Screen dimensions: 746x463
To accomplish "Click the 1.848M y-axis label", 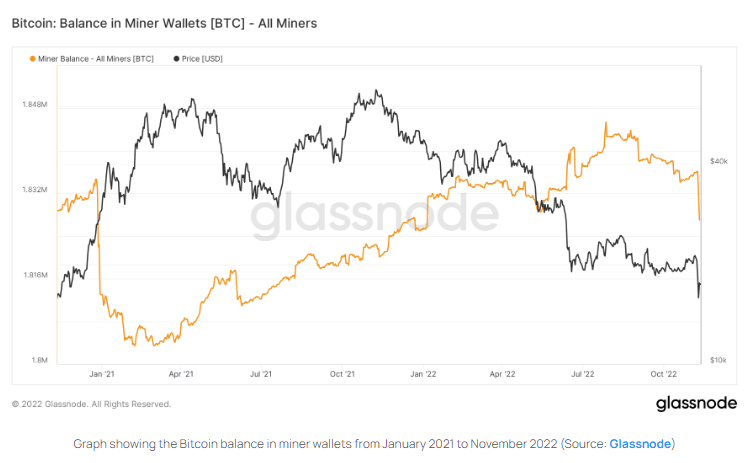I will click(x=34, y=103).
